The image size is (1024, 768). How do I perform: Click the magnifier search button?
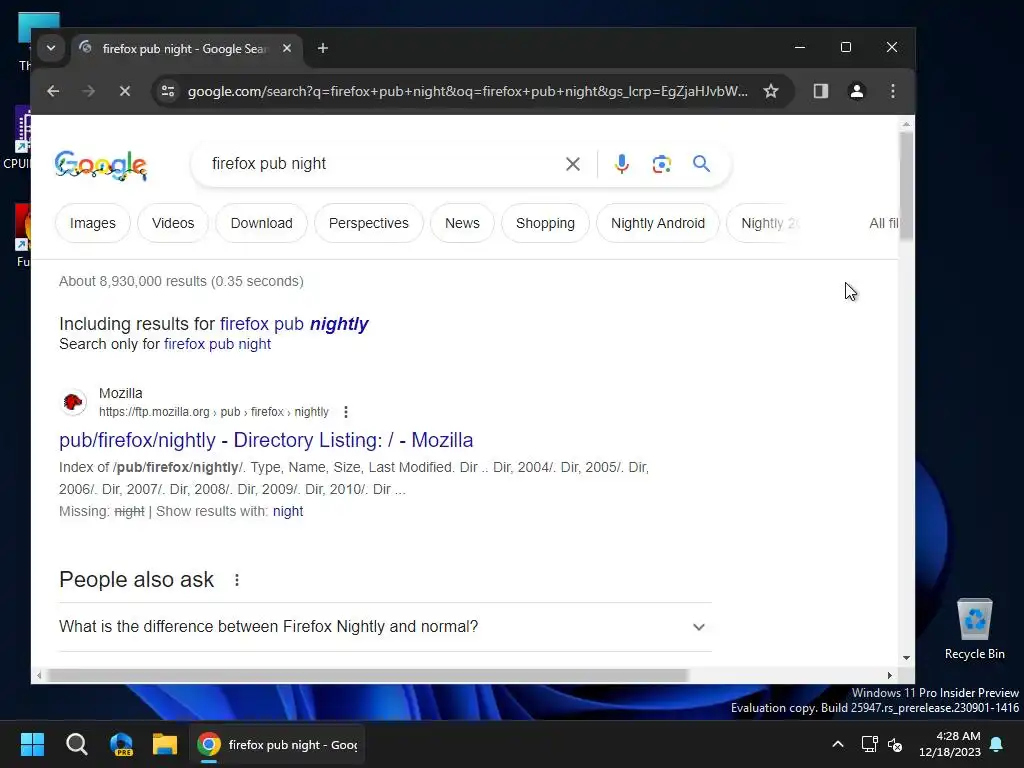(x=701, y=164)
